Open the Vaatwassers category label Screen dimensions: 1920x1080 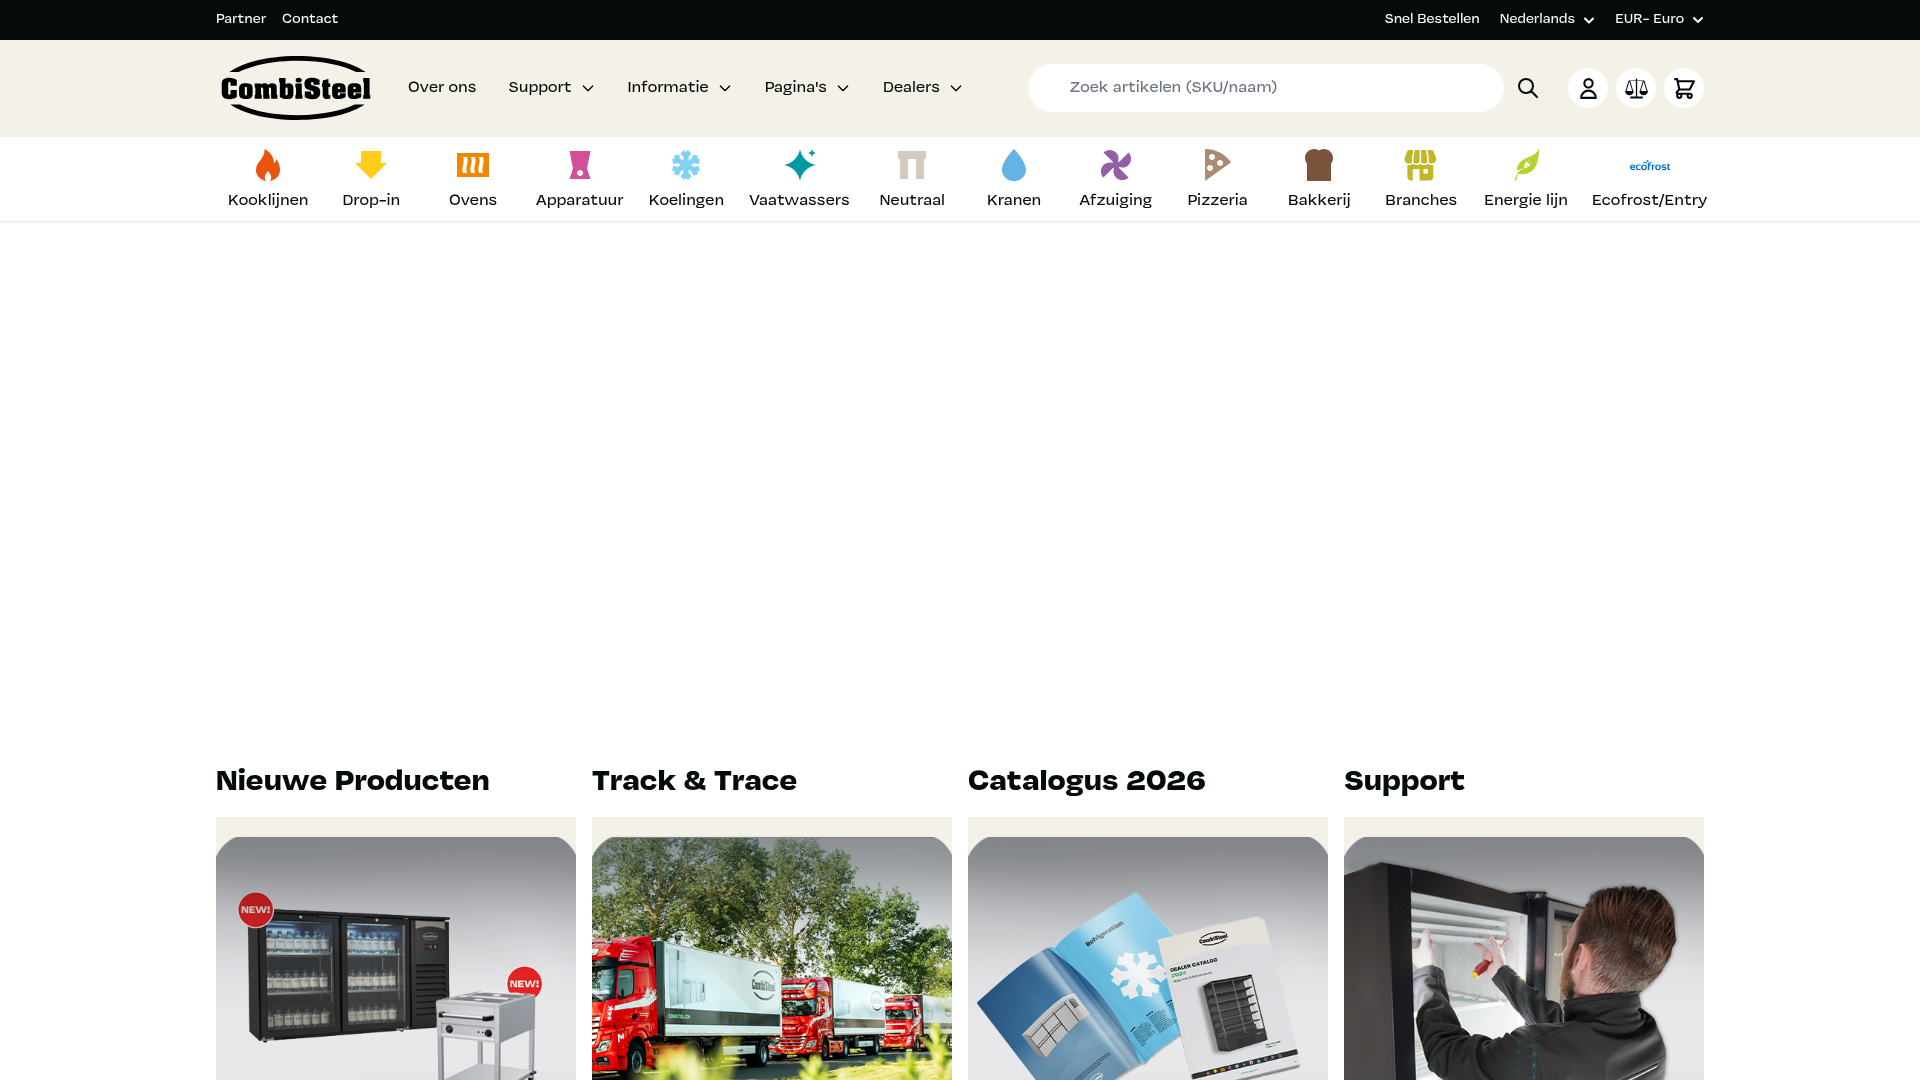tap(799, 200)
